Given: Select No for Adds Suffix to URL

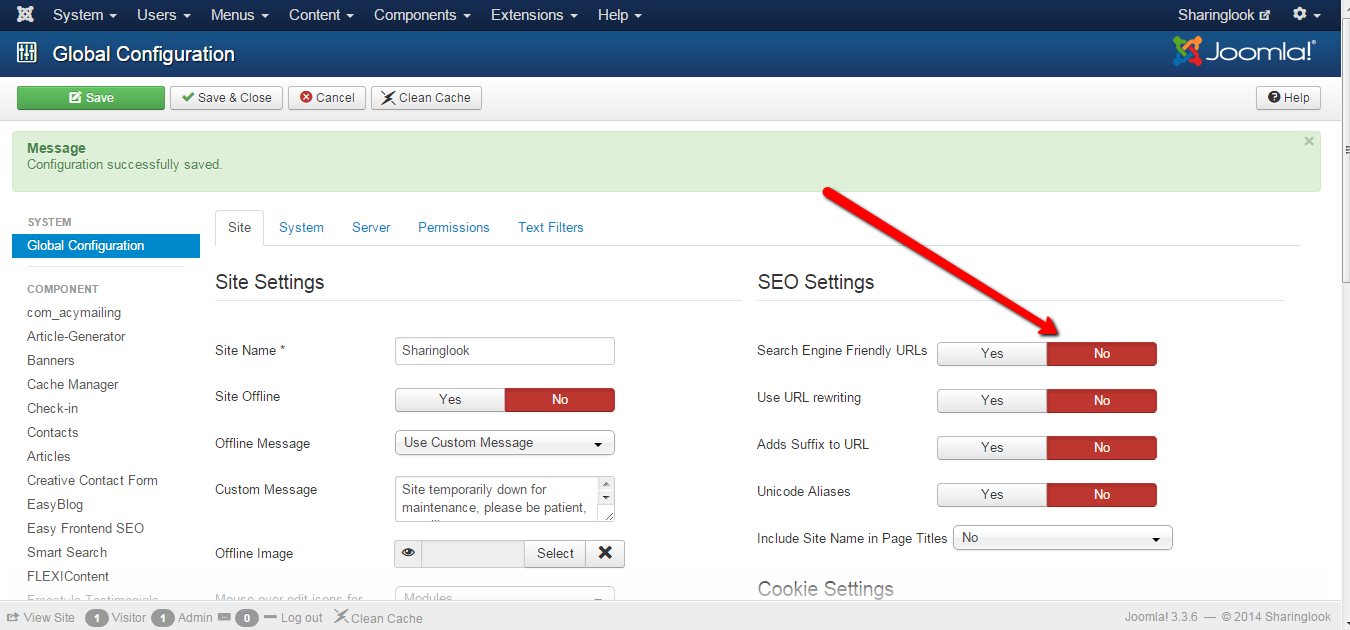Looking at the screenshot, I should [x=1102, y=448].
